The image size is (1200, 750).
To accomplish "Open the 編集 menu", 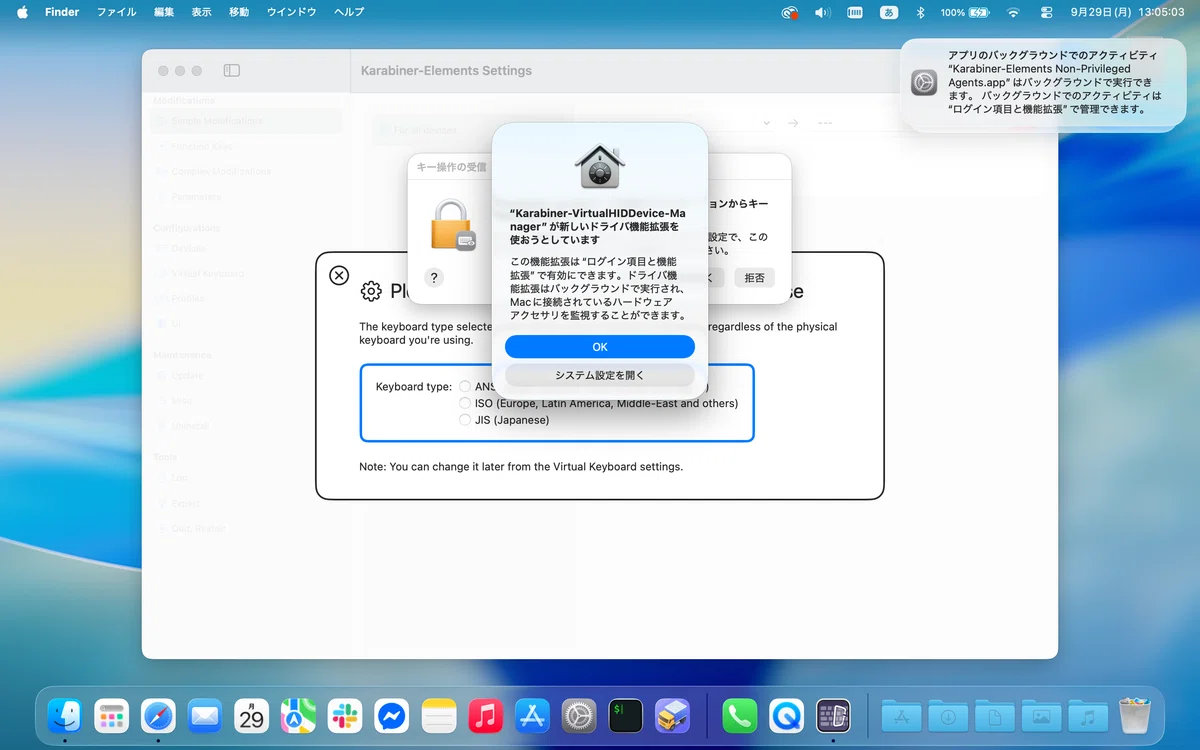I will (x=164, y=12).
